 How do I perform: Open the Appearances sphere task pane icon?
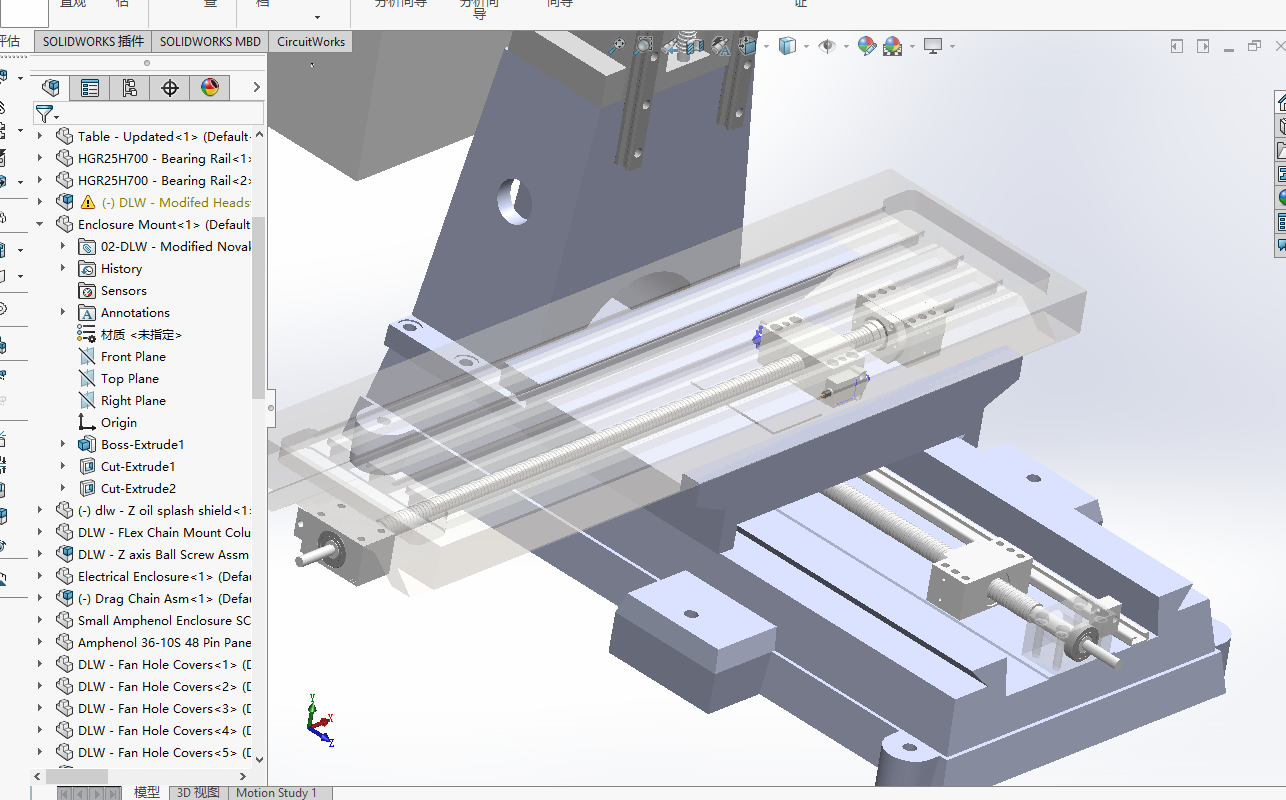click(x=1280, y=198)
